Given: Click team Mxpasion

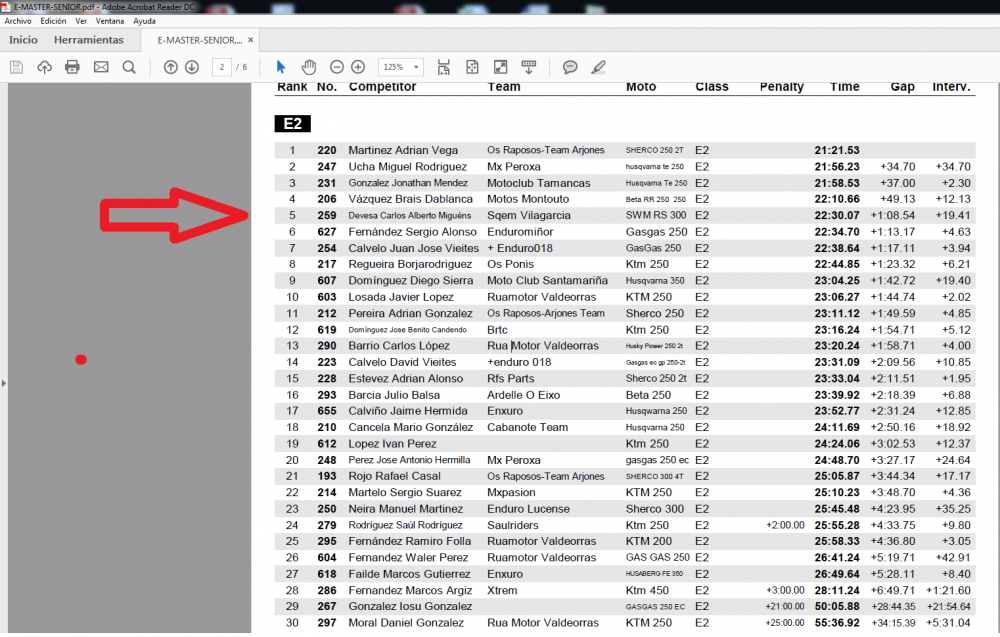Looking at the screenshot, I should click(511, 493).
